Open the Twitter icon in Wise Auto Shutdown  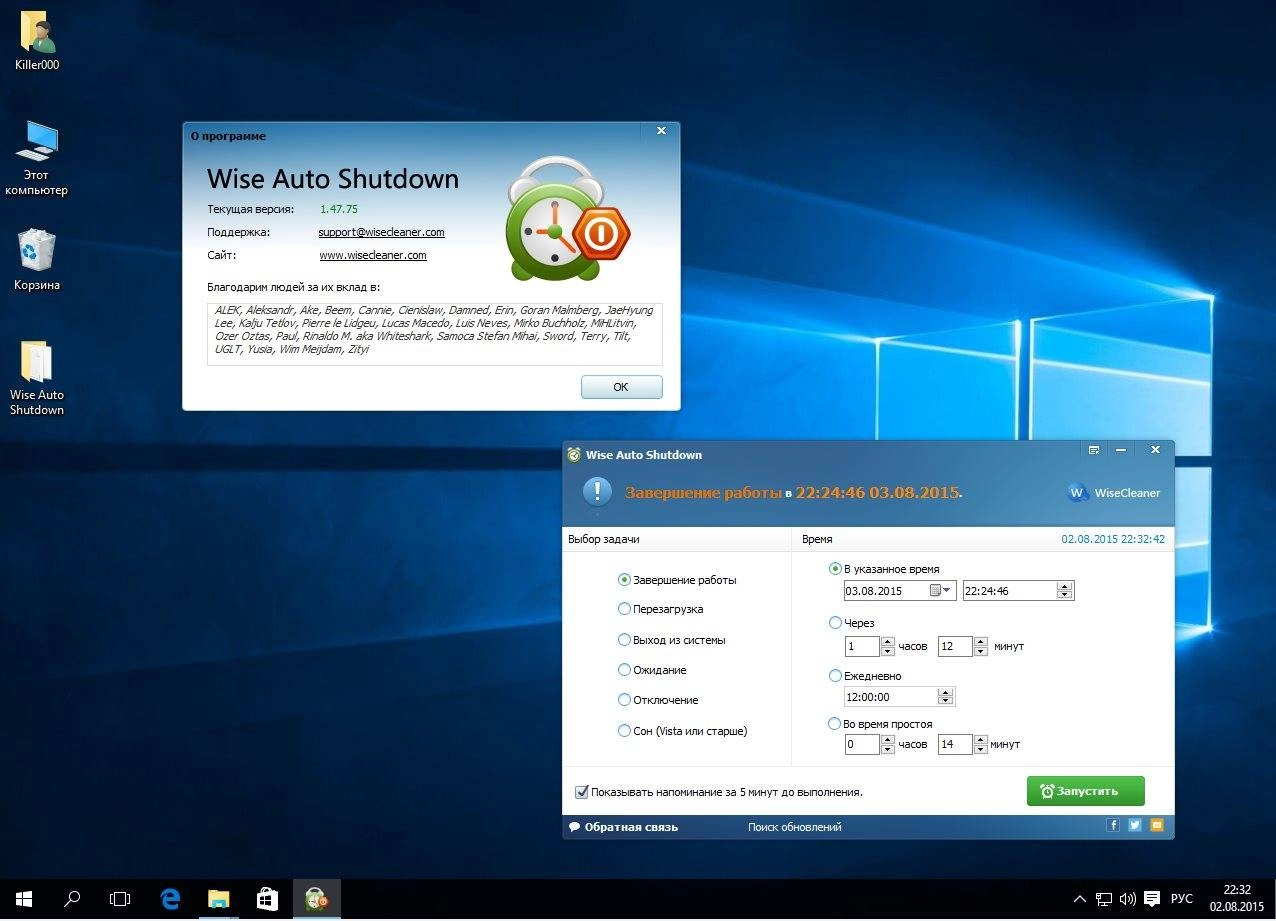click(1135, 826)
